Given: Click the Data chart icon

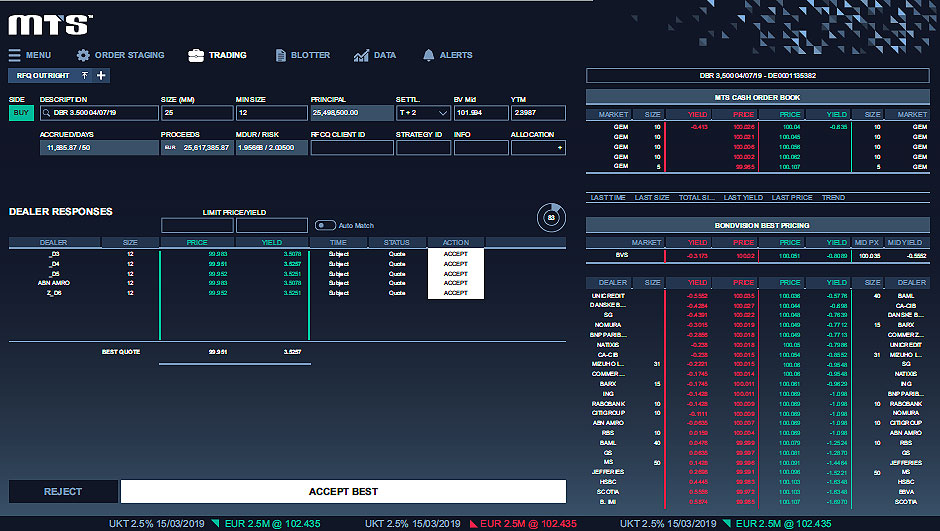Looking at the screenshot, I should (x=361, y=55).
